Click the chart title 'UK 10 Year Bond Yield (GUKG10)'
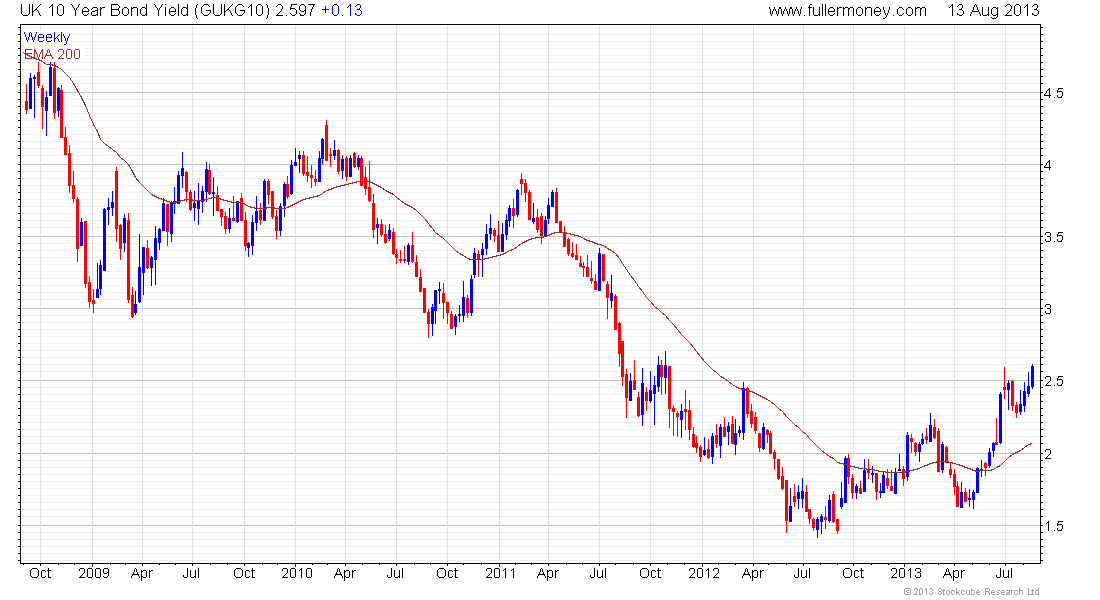Image resolution: width=1100 pixels, height=600 pixels. 145,11
